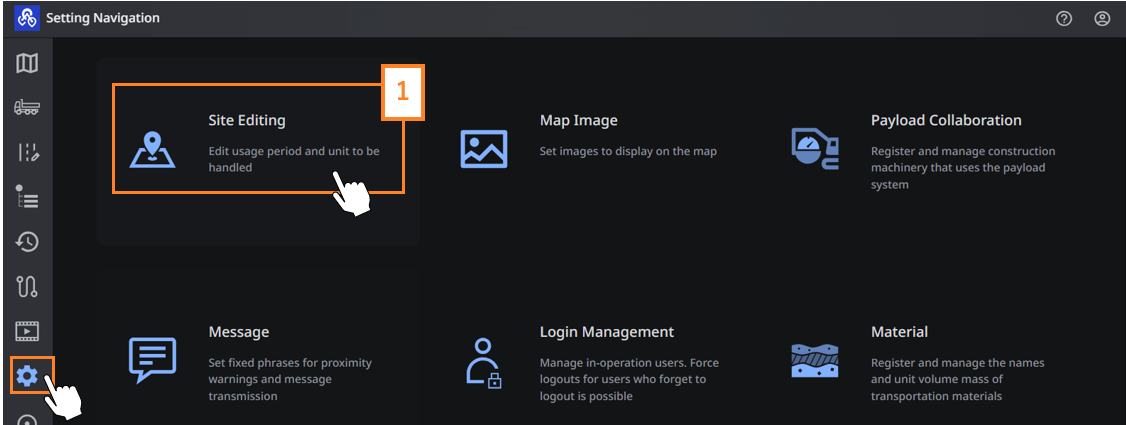Click the Map Image picture icon
The image size is (1126, 425).
click(483, 149)
